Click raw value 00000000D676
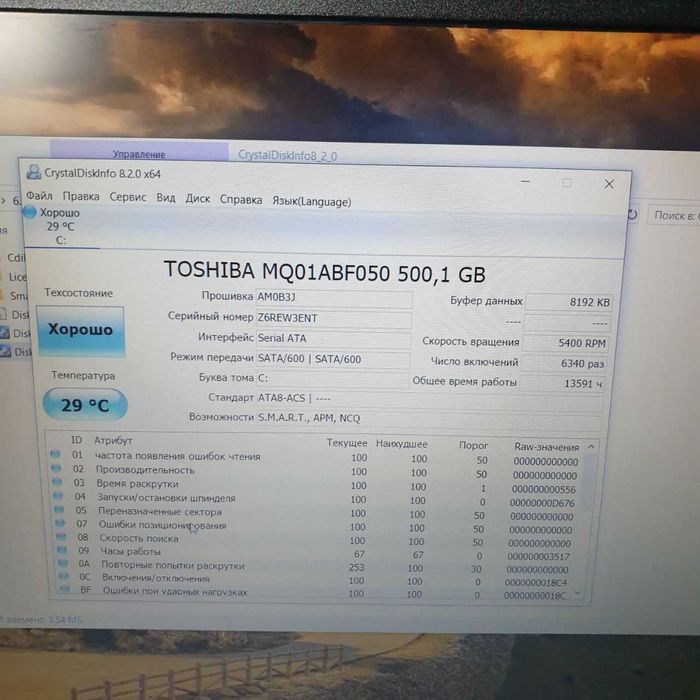This screenshot has width=700, height=700. [x=542, y=503]
